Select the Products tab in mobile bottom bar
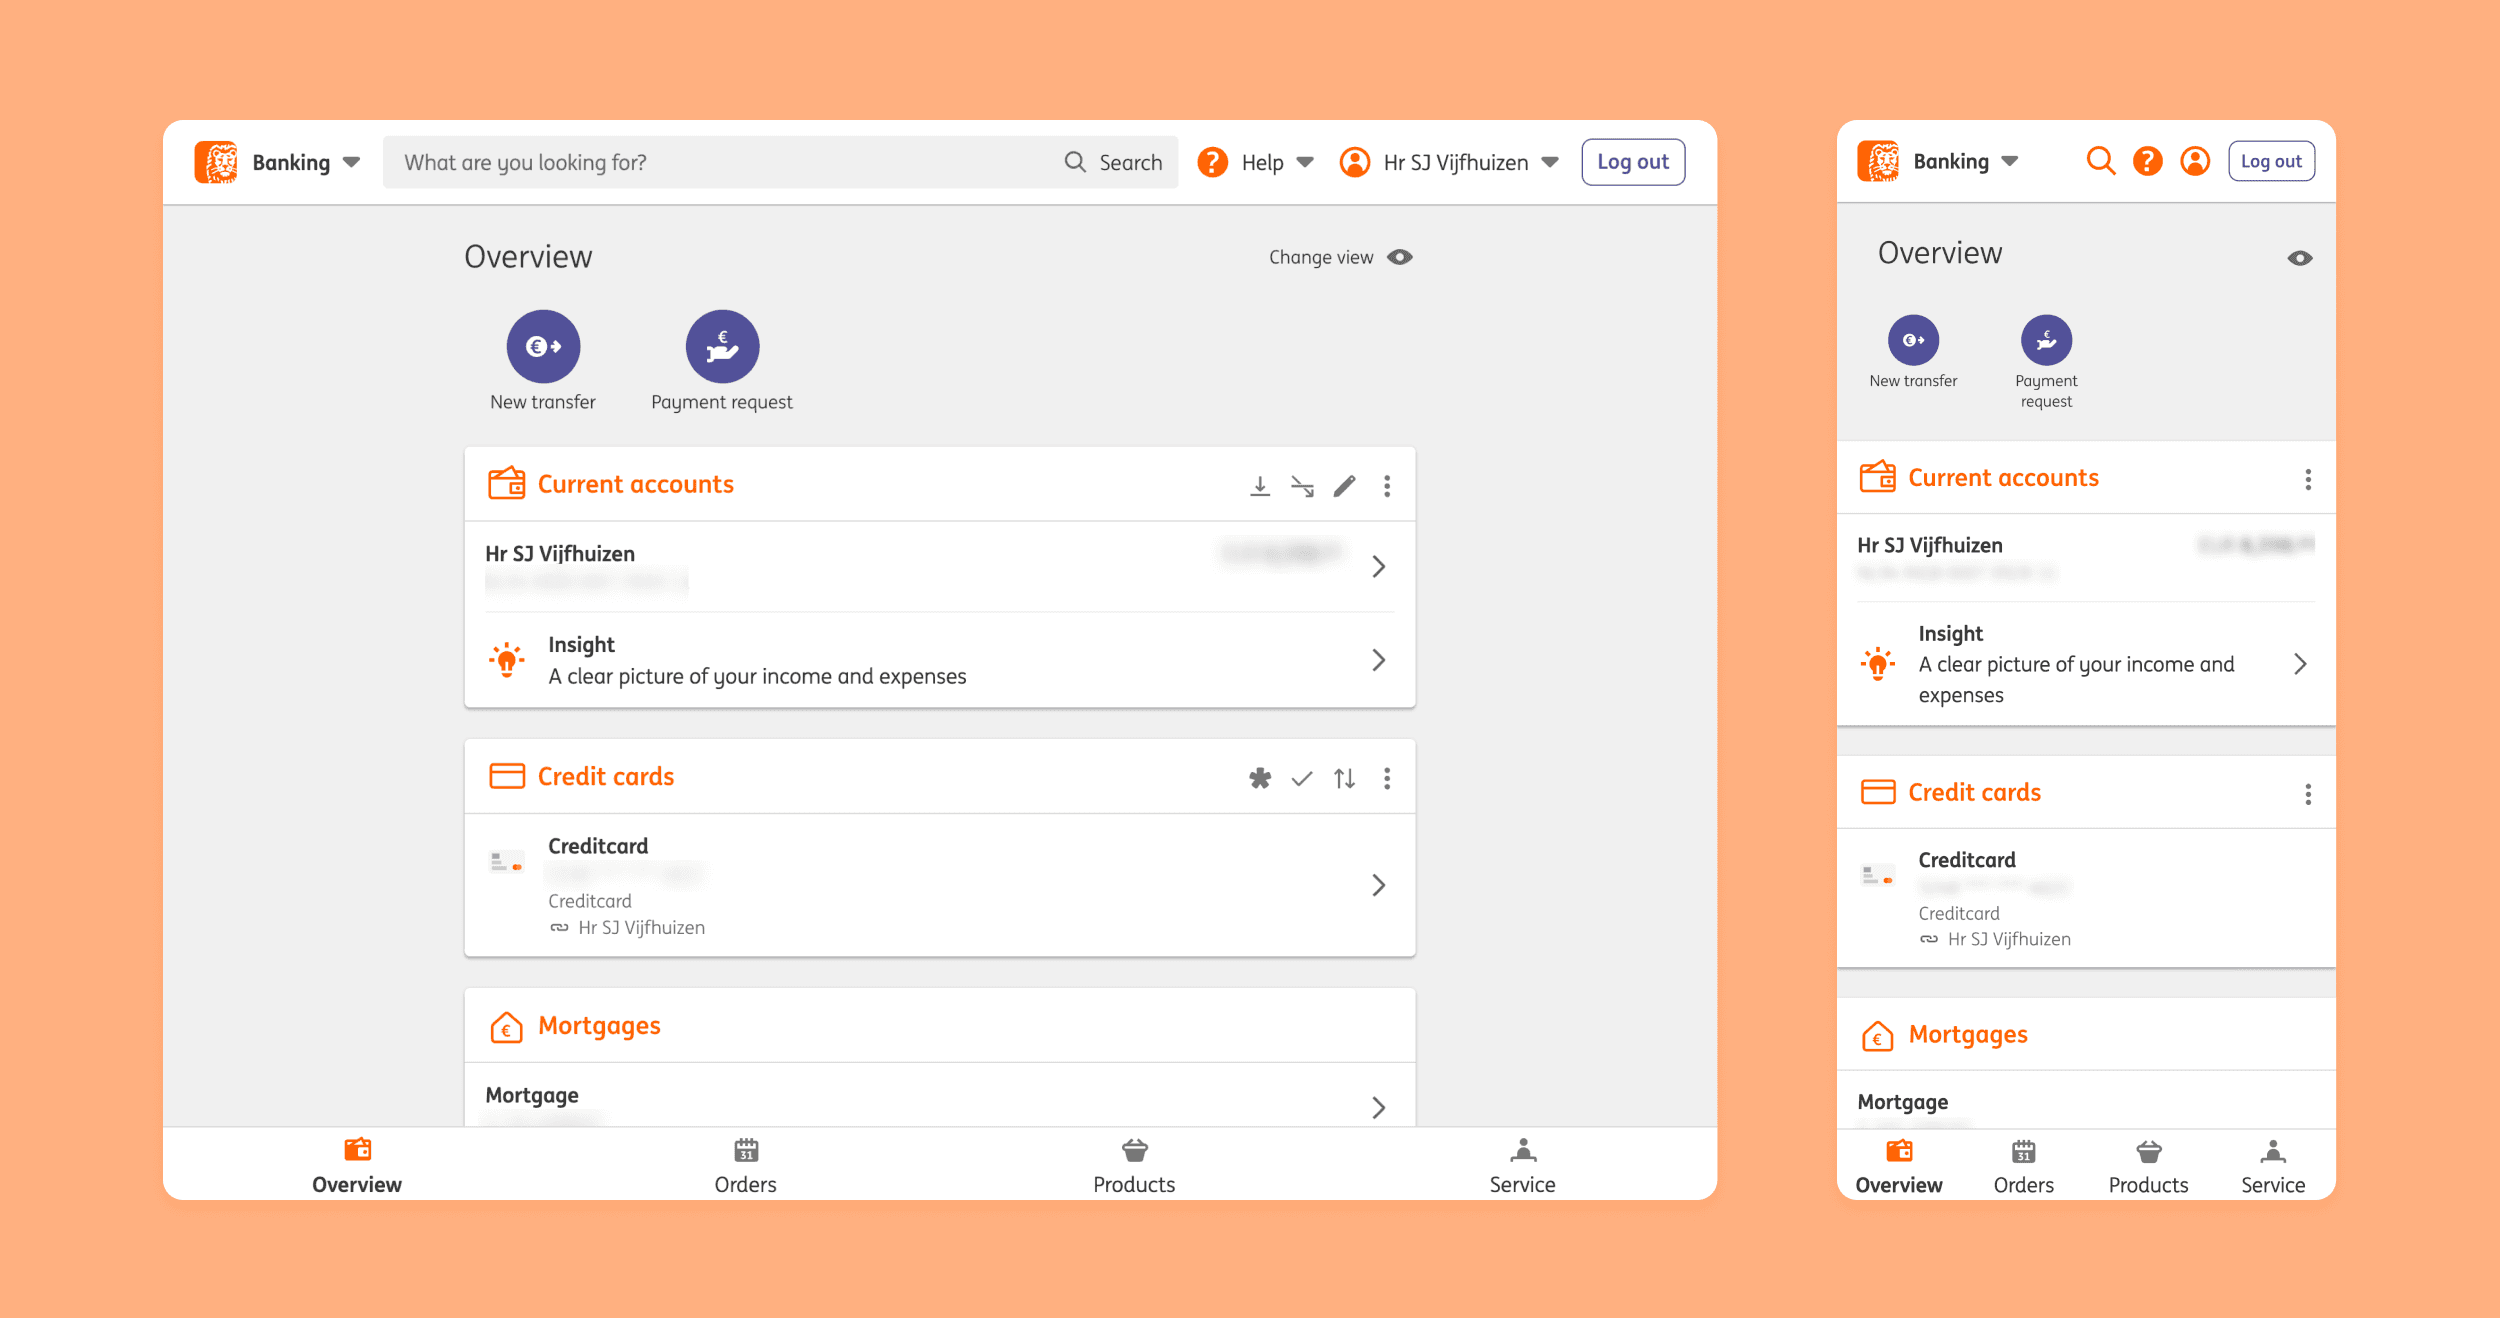 click(2148, 1167)
